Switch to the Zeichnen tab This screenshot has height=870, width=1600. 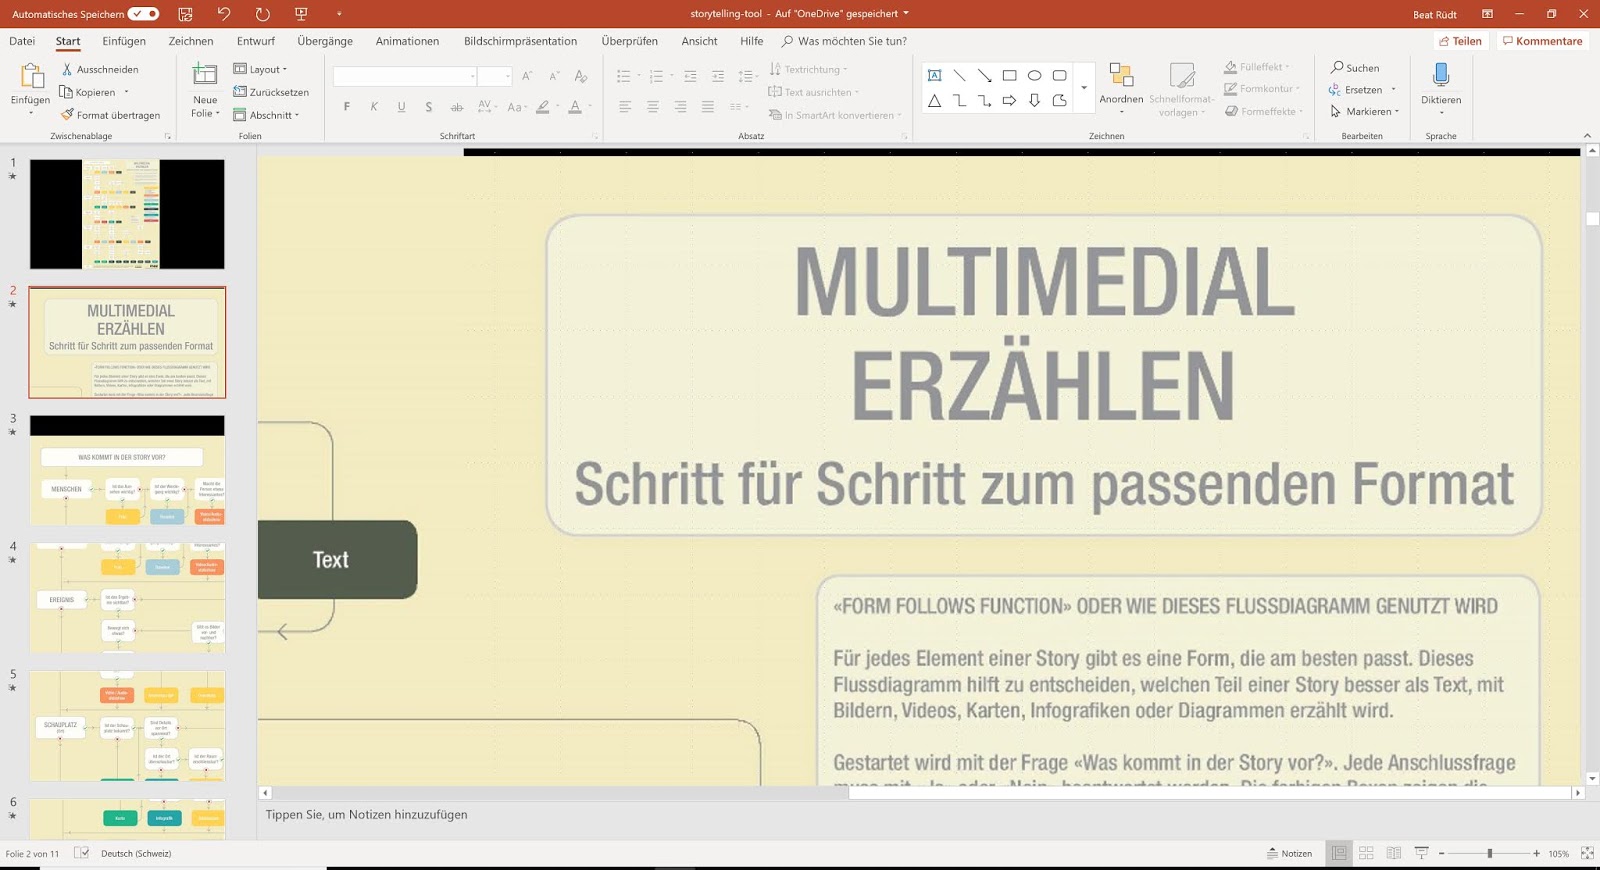(191, 41)
